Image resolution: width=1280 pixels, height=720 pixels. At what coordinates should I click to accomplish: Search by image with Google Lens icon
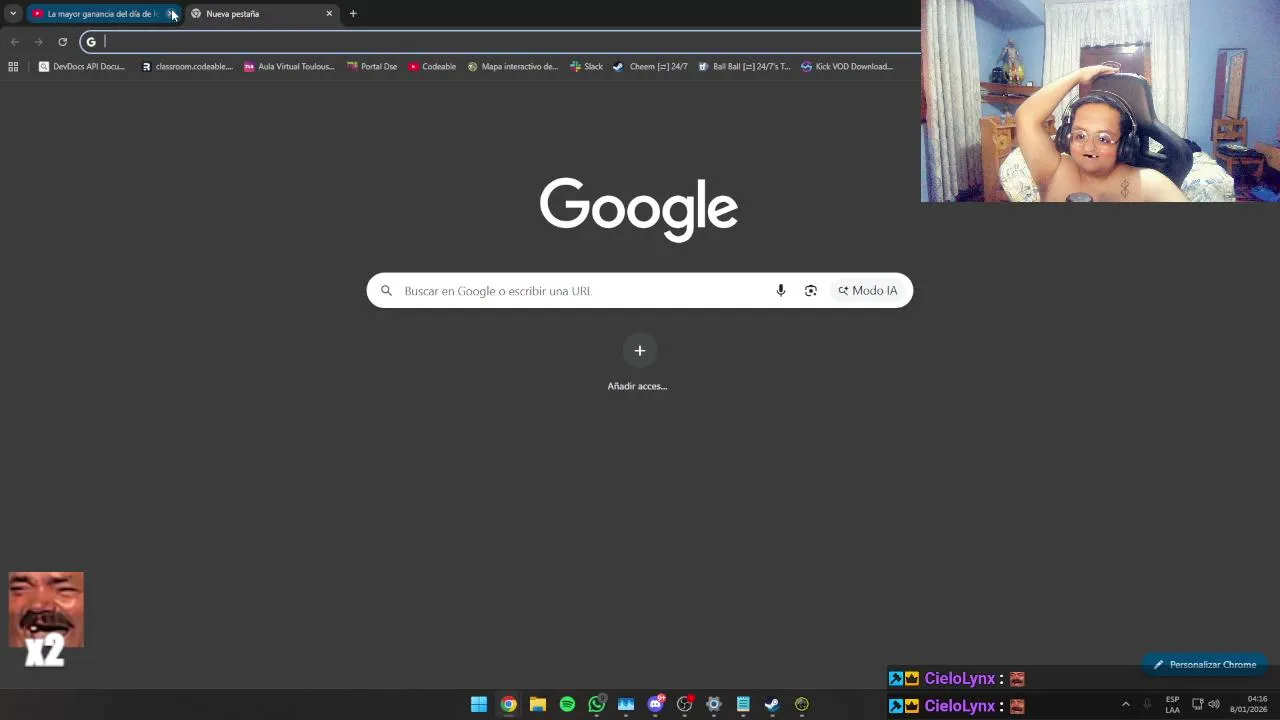coord(811,291)
